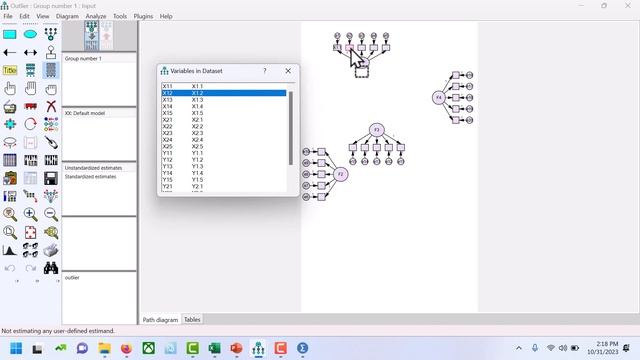
Task: Open the Diagram menu
Action: tap(67, 16)
